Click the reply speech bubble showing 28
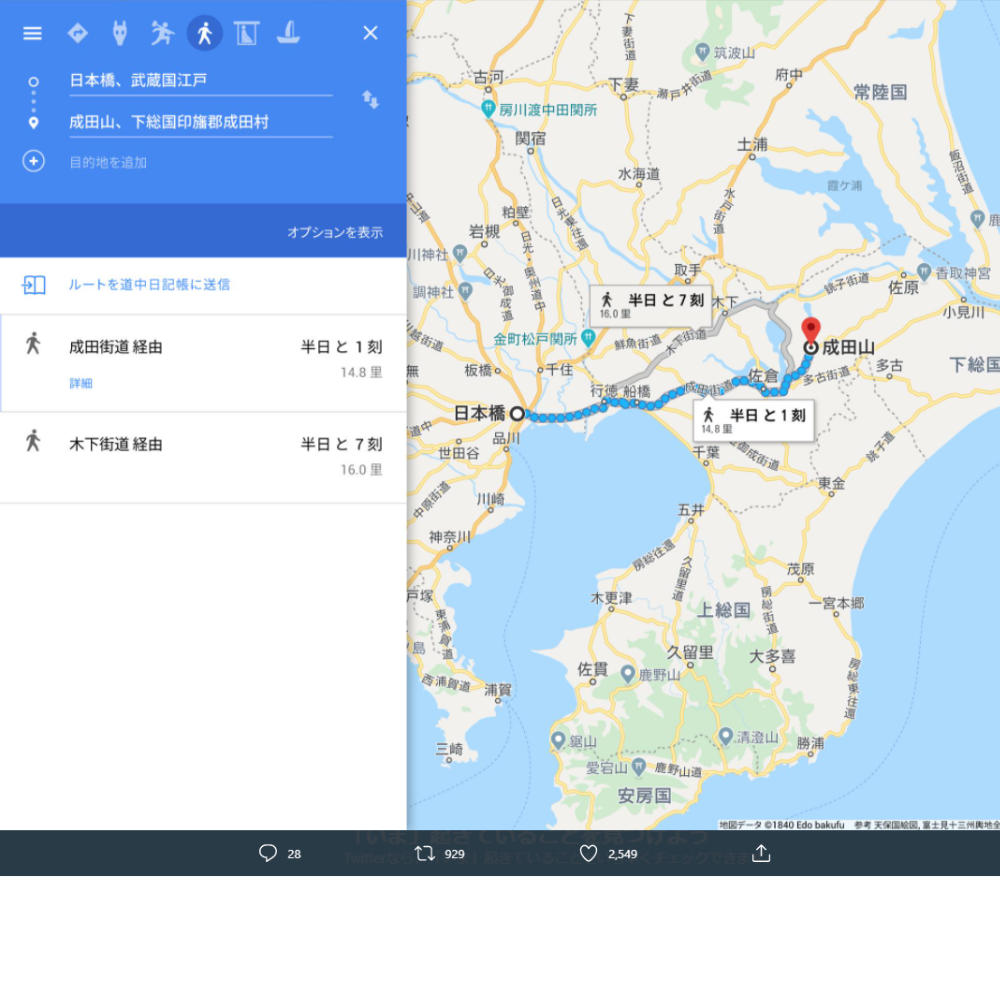 pos(267,853)
